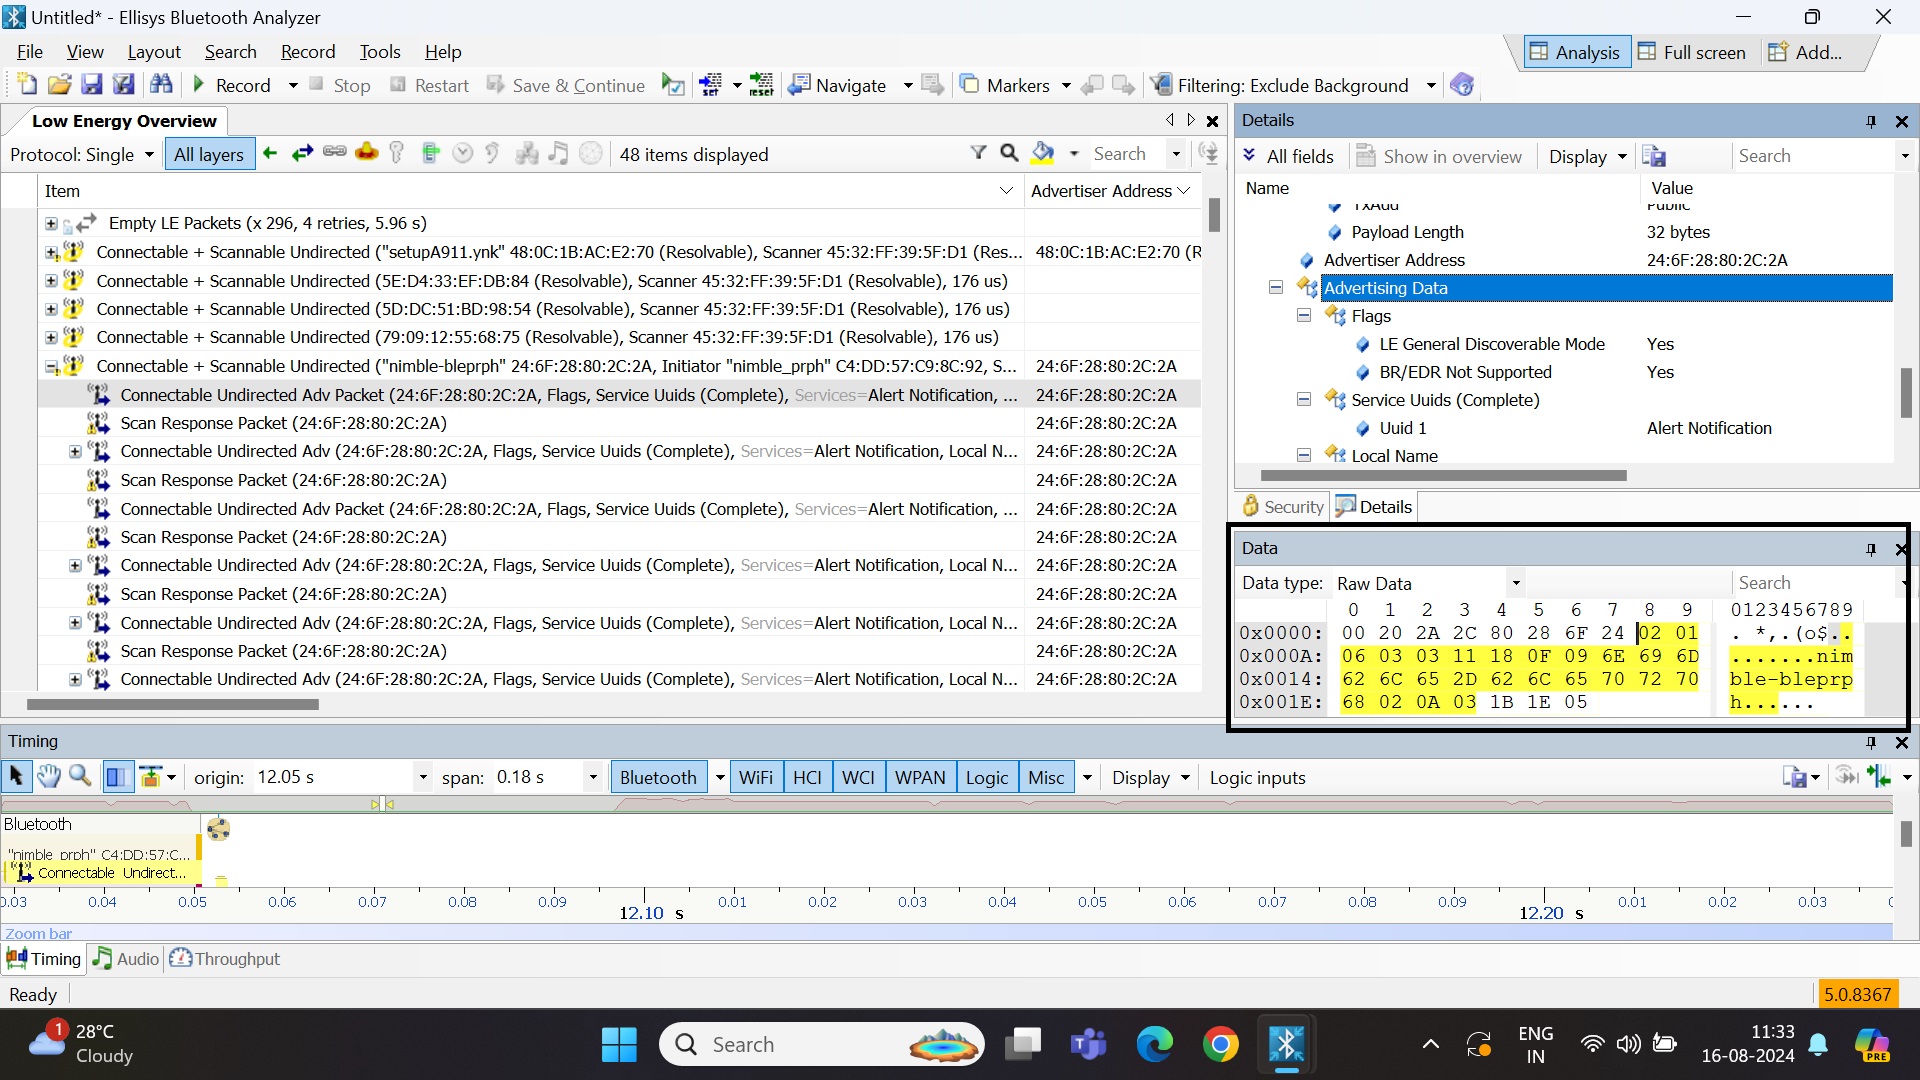Pin the Data panel
The image size is (1920, 1080).
1871,548
